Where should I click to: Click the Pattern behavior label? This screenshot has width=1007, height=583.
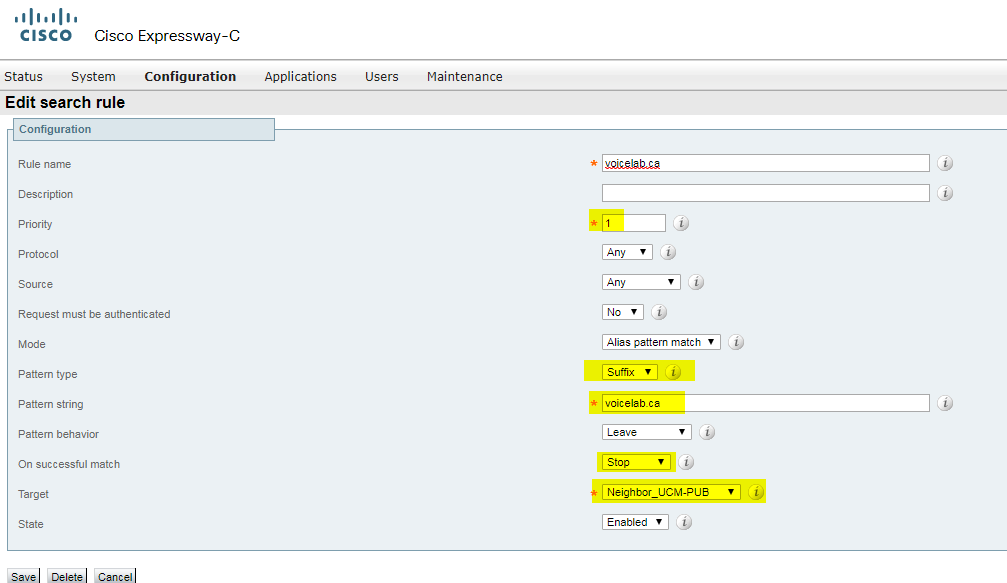click(x=58, y=434)
